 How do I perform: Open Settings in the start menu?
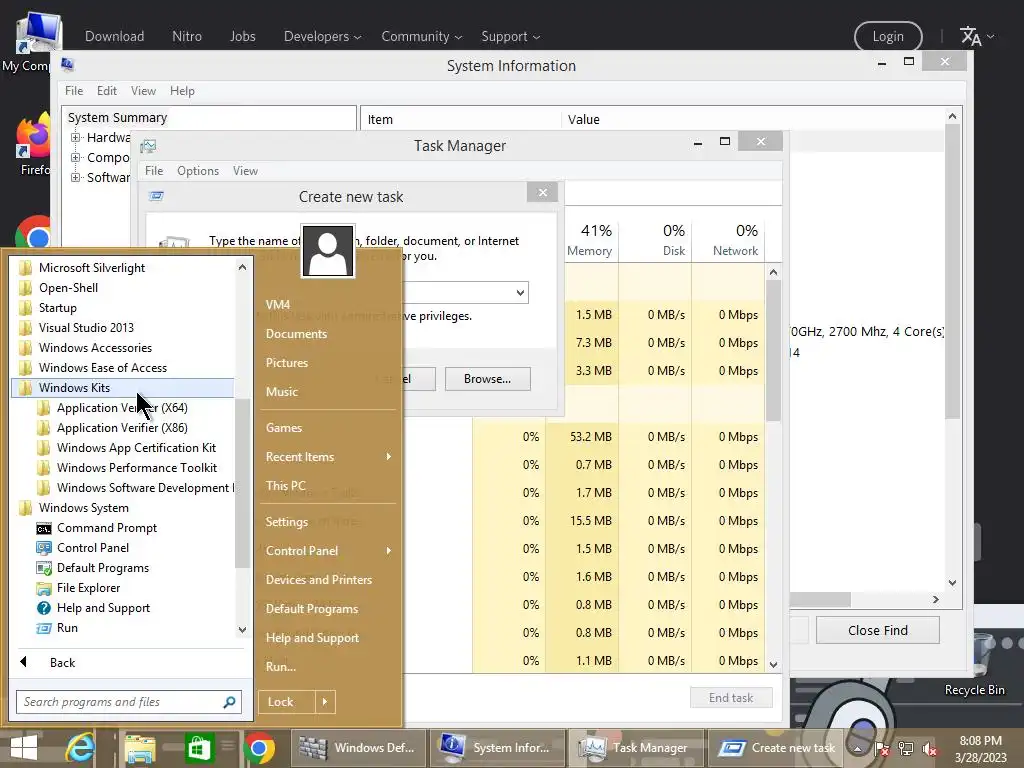coord(287,522)
